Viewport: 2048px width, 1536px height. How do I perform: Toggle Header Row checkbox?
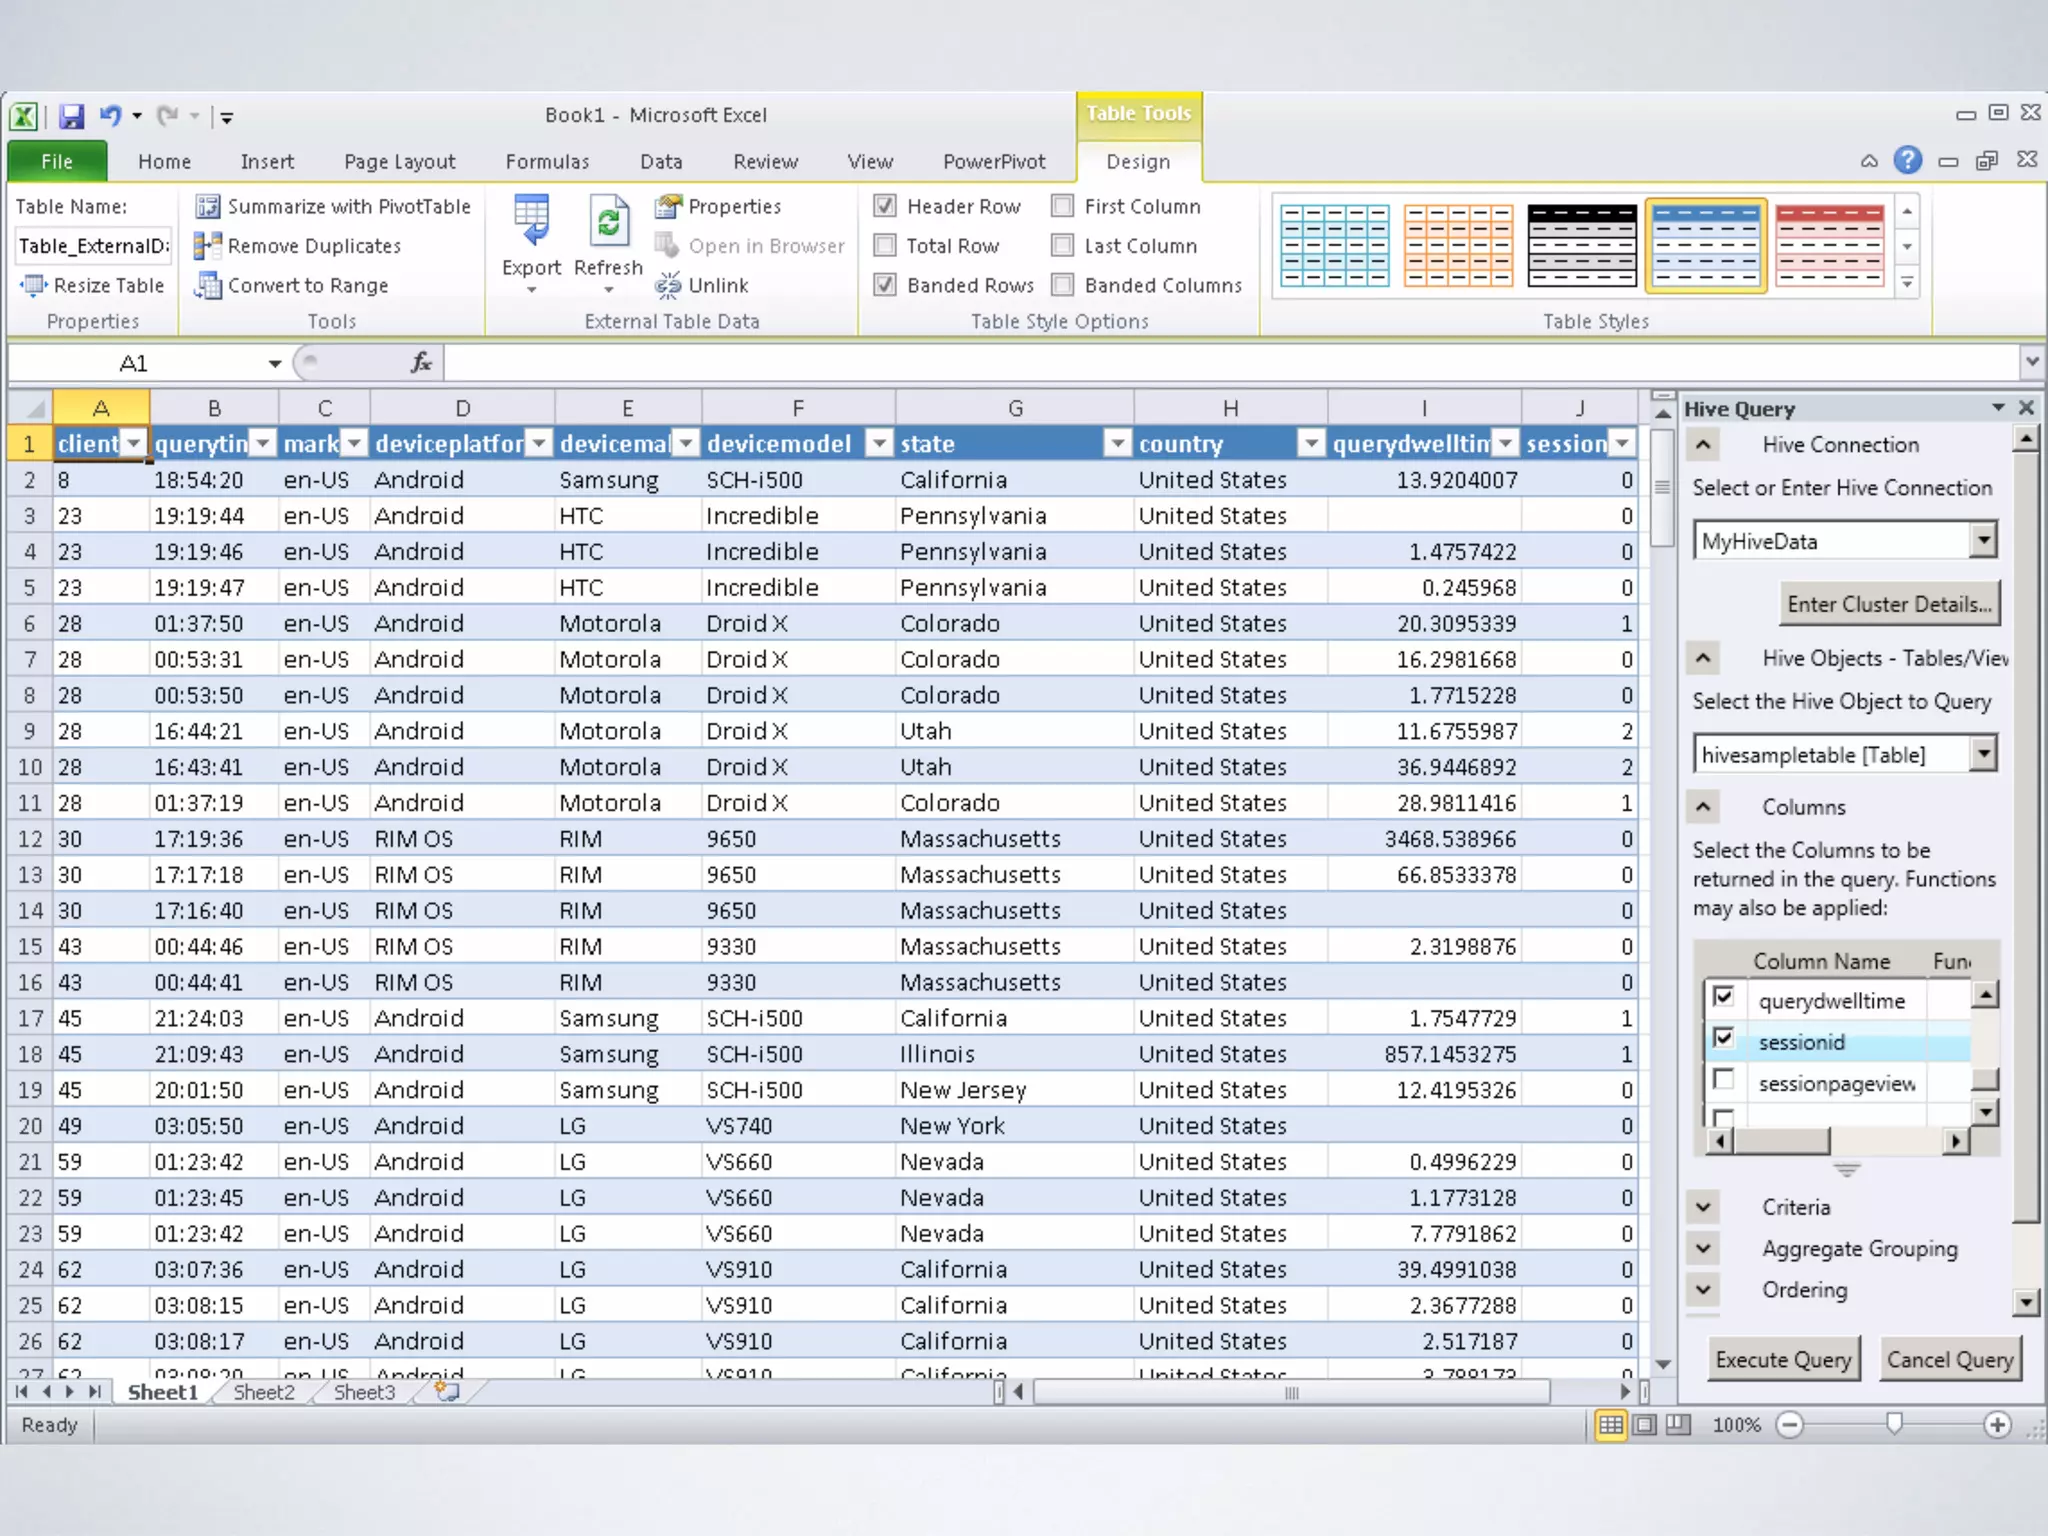point(884,206)
